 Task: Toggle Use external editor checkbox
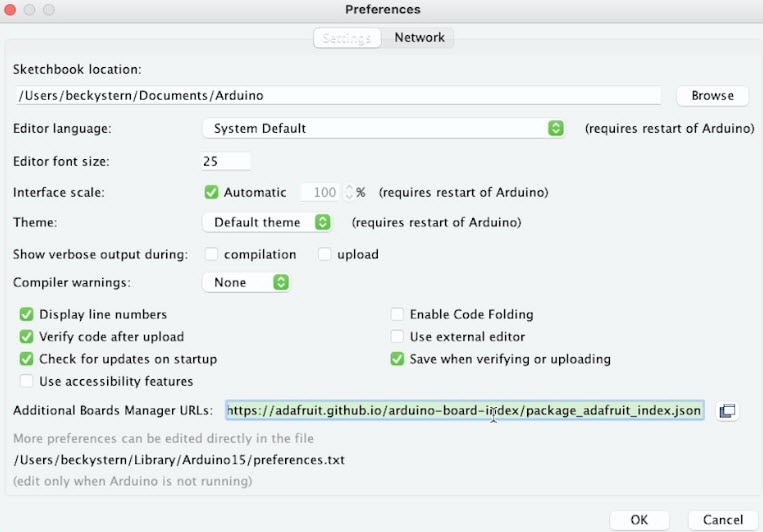(397, 337)
